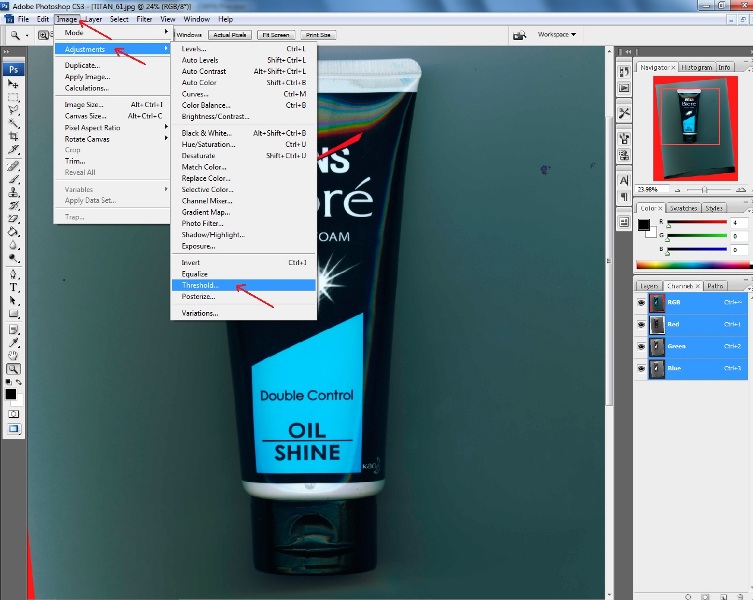Select the Rectangular Marquee tool
The height and width of the screenshot is (600, 753).
tap(14, 97)
